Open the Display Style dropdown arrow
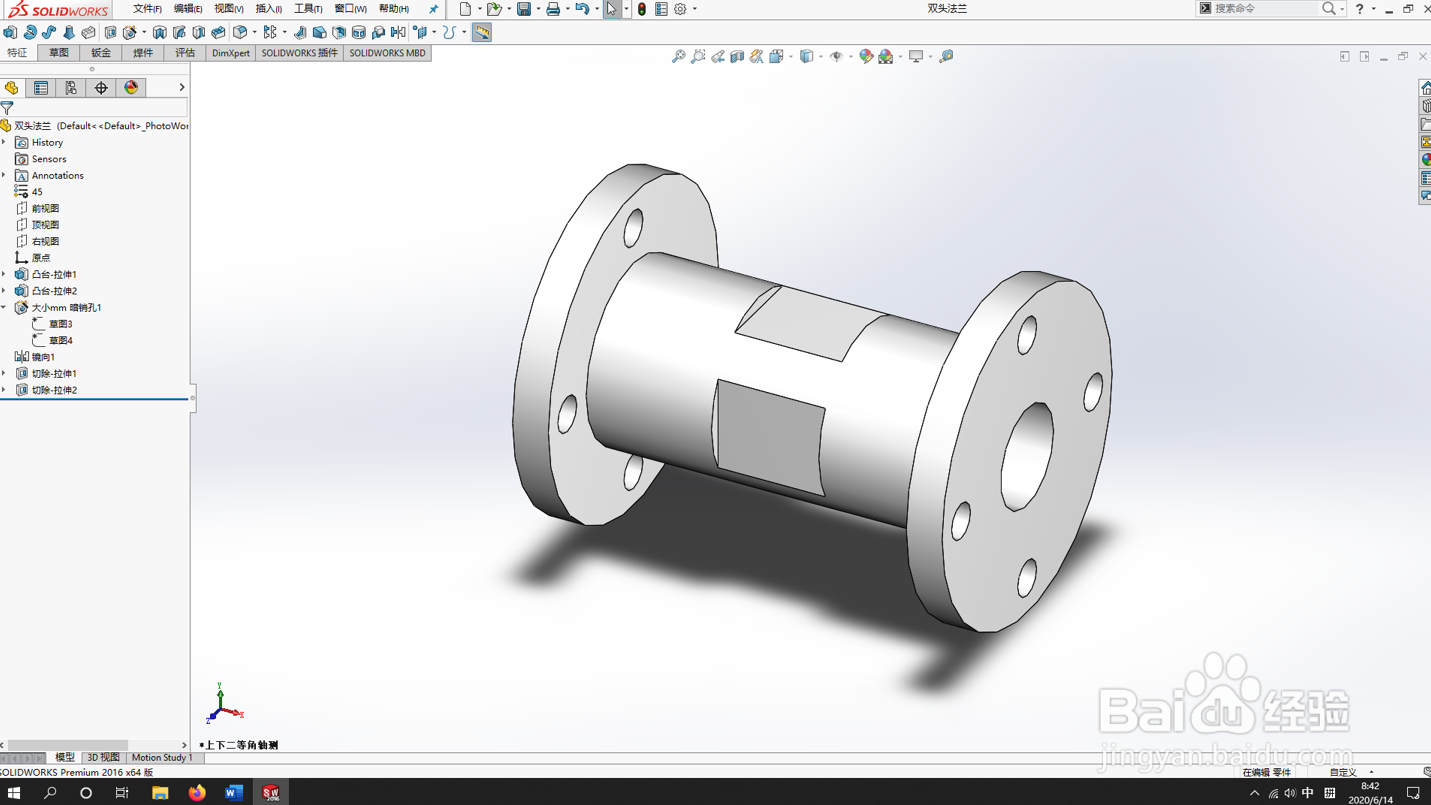Screen dimensions: 1431x805 pos(821,56)
